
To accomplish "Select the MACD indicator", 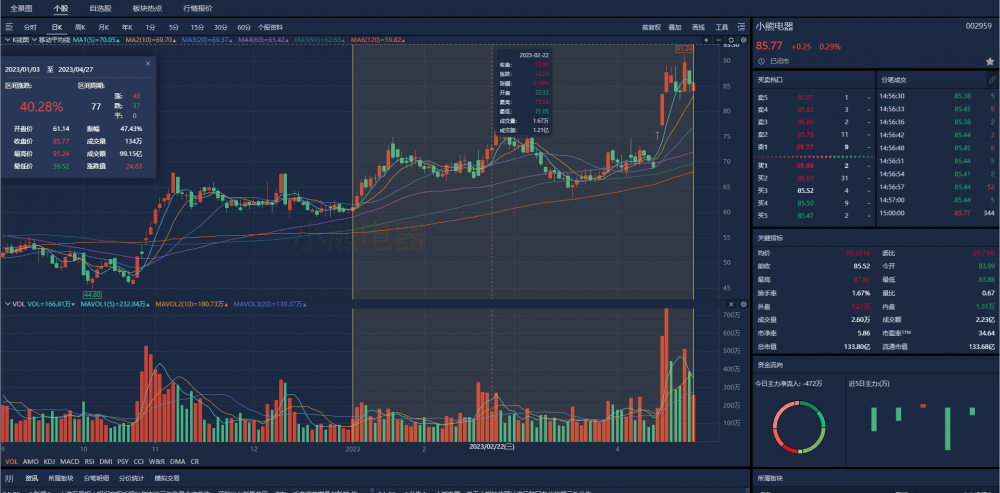I will (69, 461).
